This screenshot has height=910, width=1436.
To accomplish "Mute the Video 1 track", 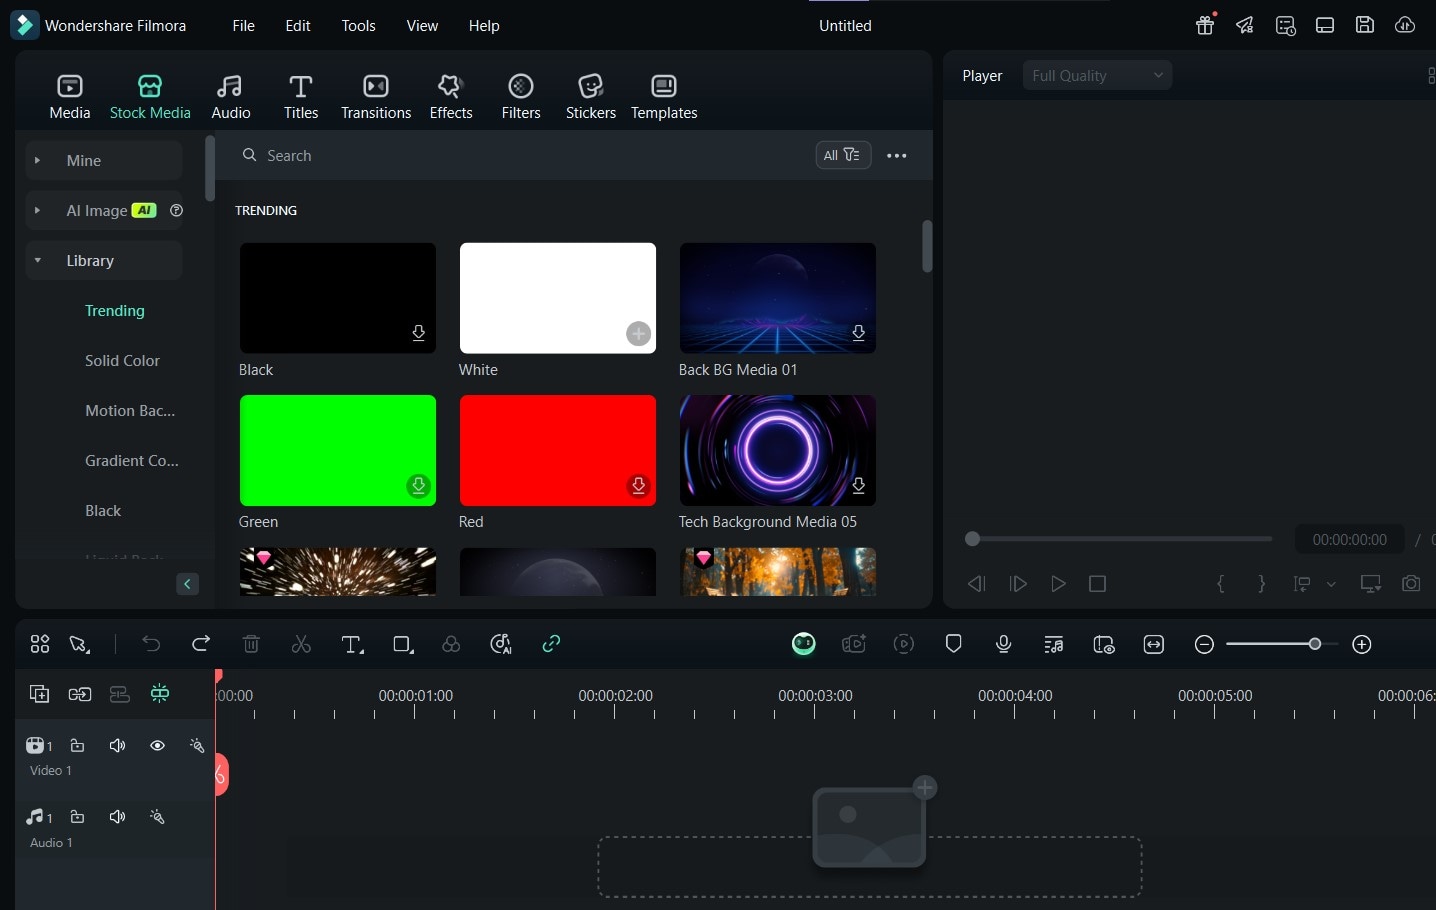I will point(117,746).
